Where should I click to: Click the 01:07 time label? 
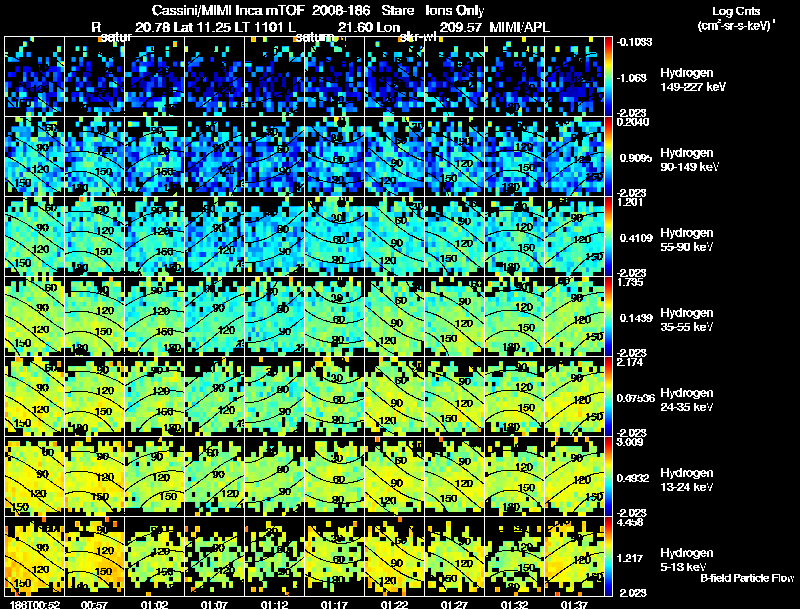pyautogui.click(x=214, y=604)
